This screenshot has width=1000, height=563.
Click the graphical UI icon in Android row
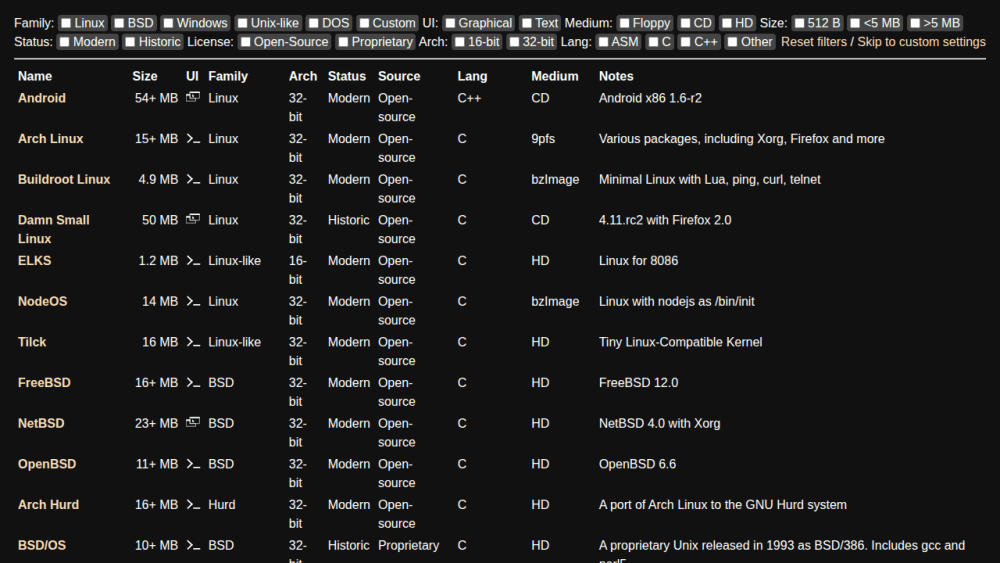193,97
